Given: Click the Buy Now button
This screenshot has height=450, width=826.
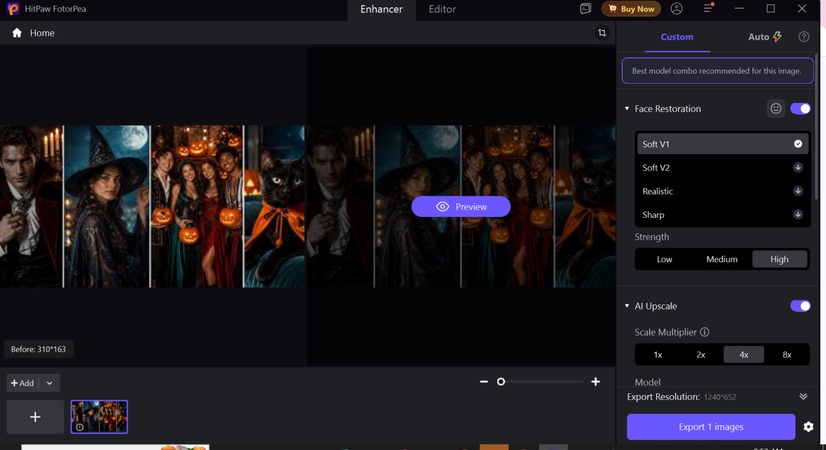Looking at the screenshot, I should [631, 9].
